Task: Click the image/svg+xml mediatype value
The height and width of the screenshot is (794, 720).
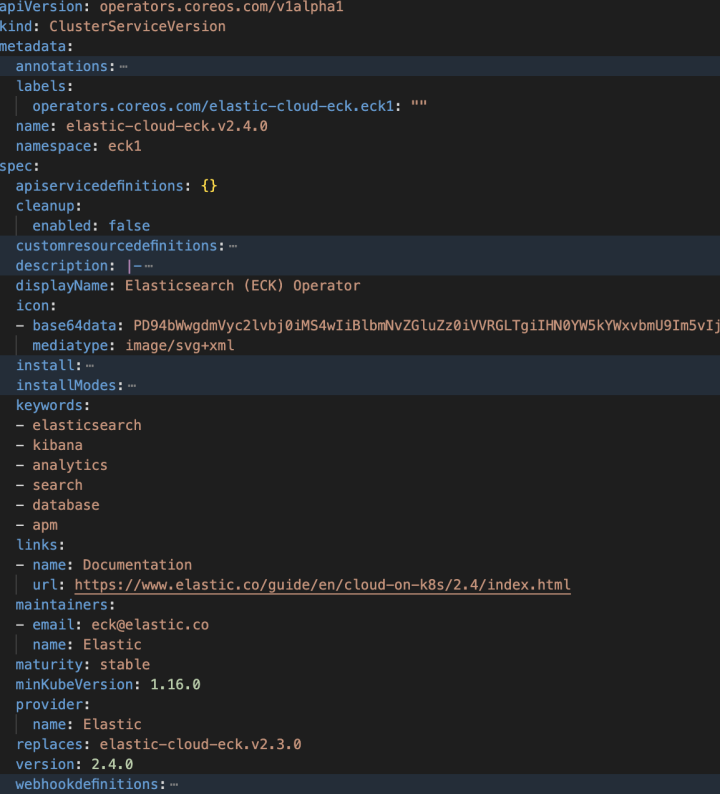Action: (180, 345)
